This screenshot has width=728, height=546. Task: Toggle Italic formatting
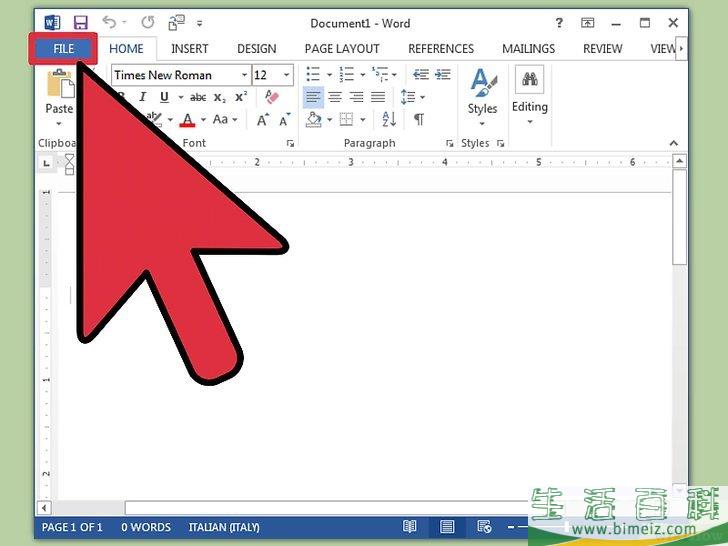pyautogui.click(x=143, y=97)
